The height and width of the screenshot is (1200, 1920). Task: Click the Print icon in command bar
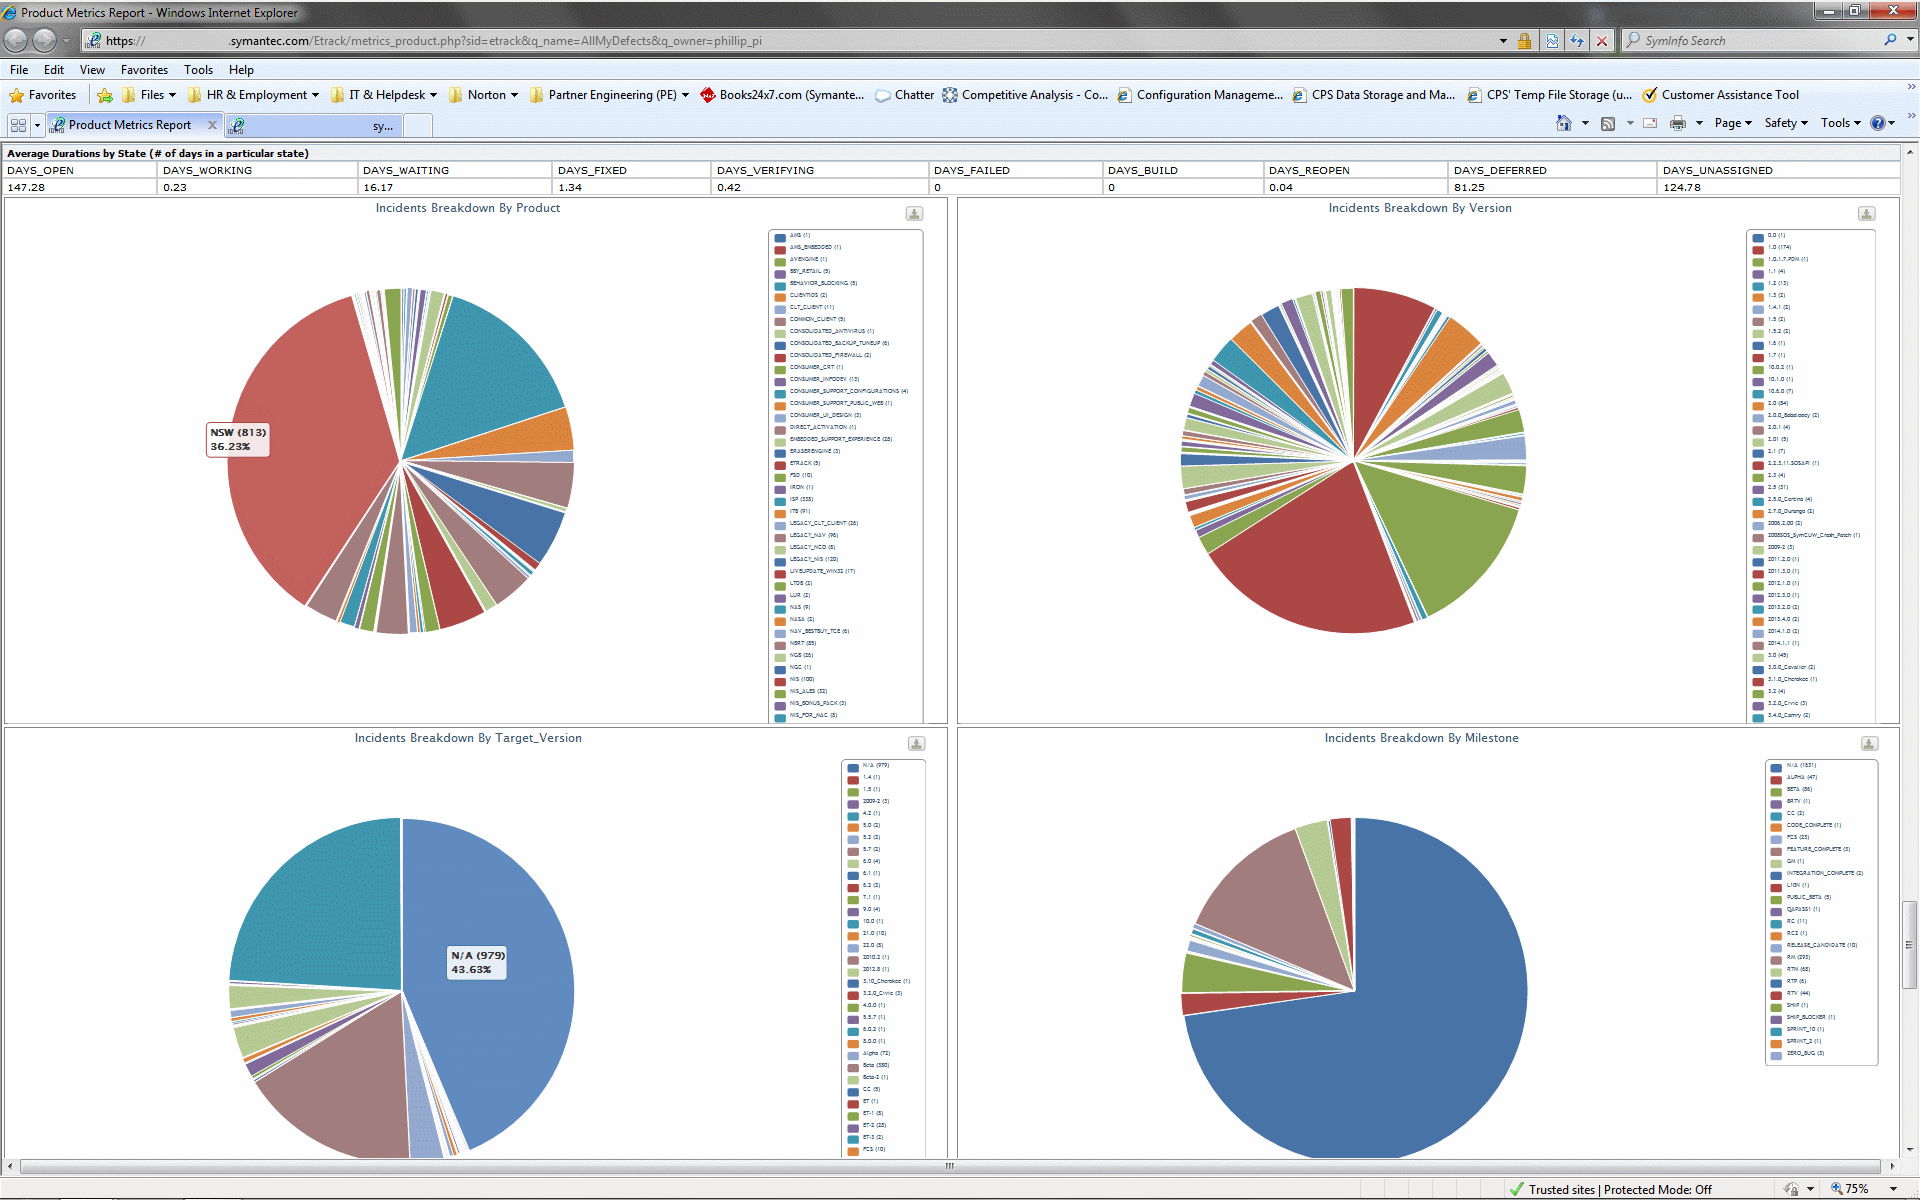coord(1678,123)
